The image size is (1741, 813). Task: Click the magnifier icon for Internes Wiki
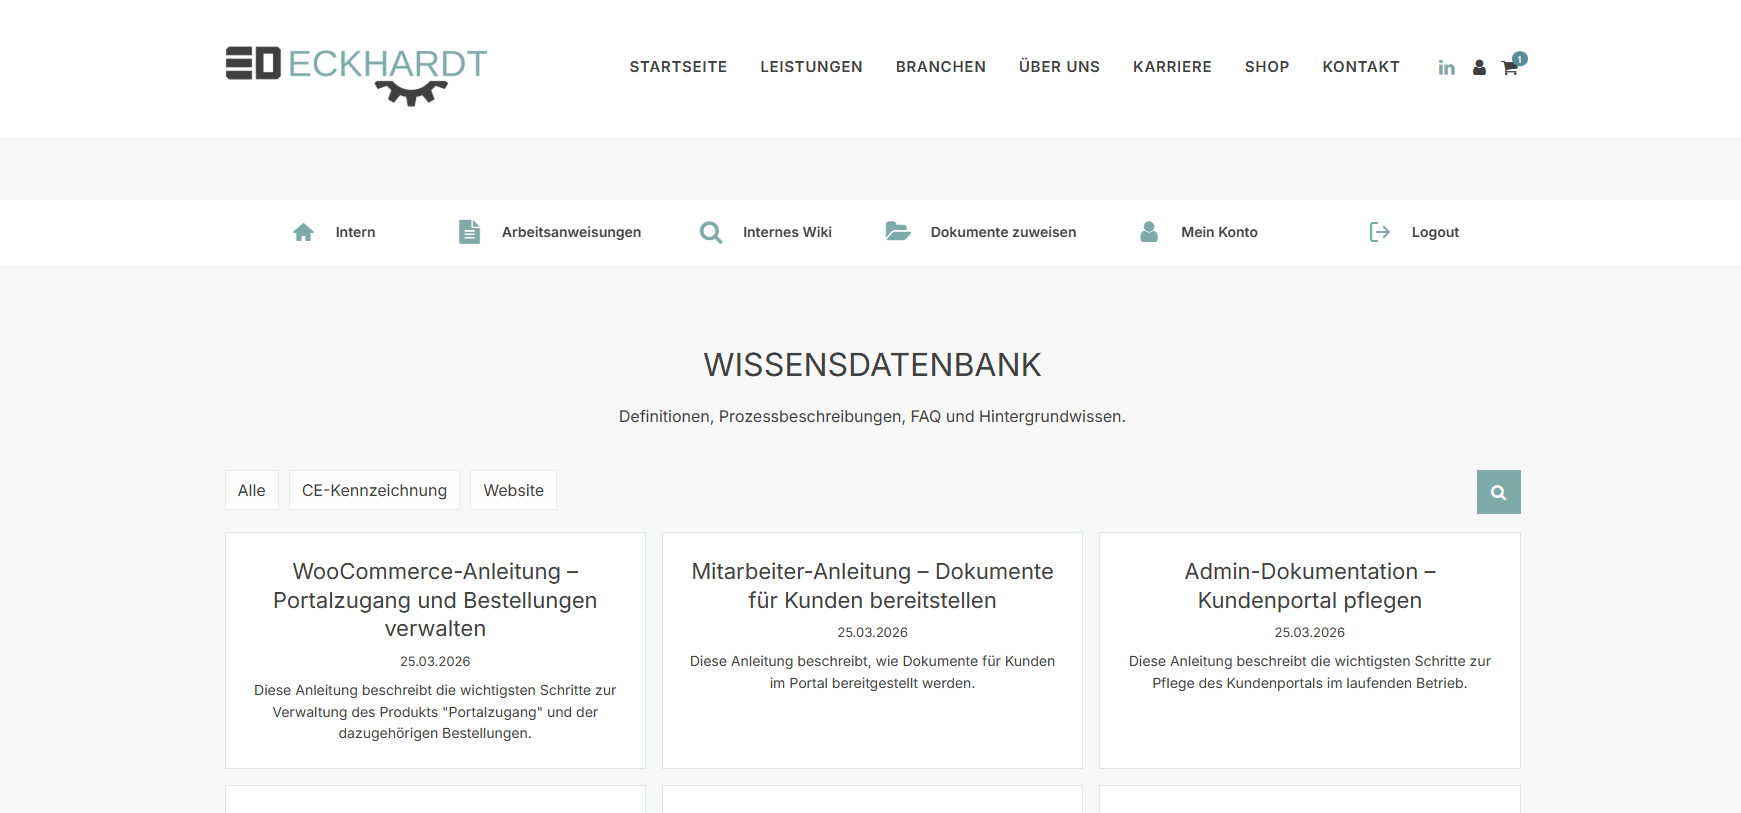tap(711, 232)
